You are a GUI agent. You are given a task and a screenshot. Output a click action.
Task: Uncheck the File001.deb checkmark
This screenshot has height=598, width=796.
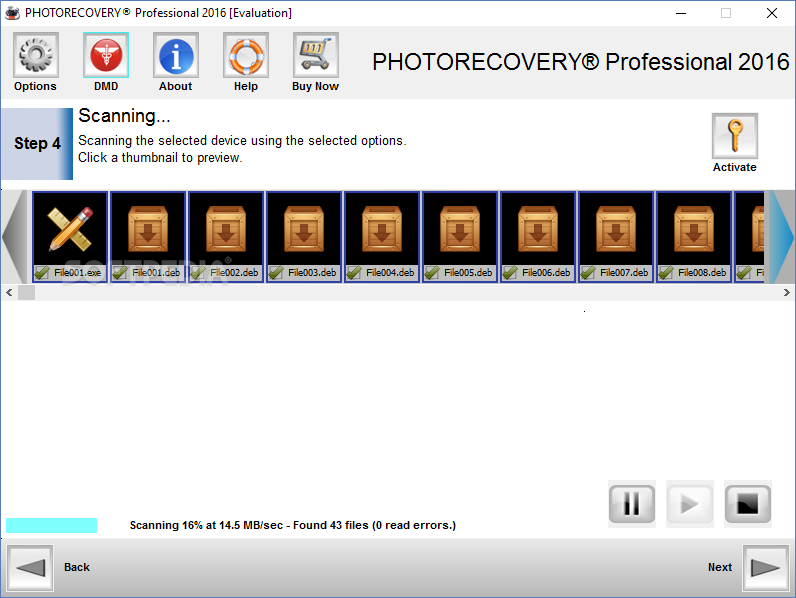[x=120, y=273]
